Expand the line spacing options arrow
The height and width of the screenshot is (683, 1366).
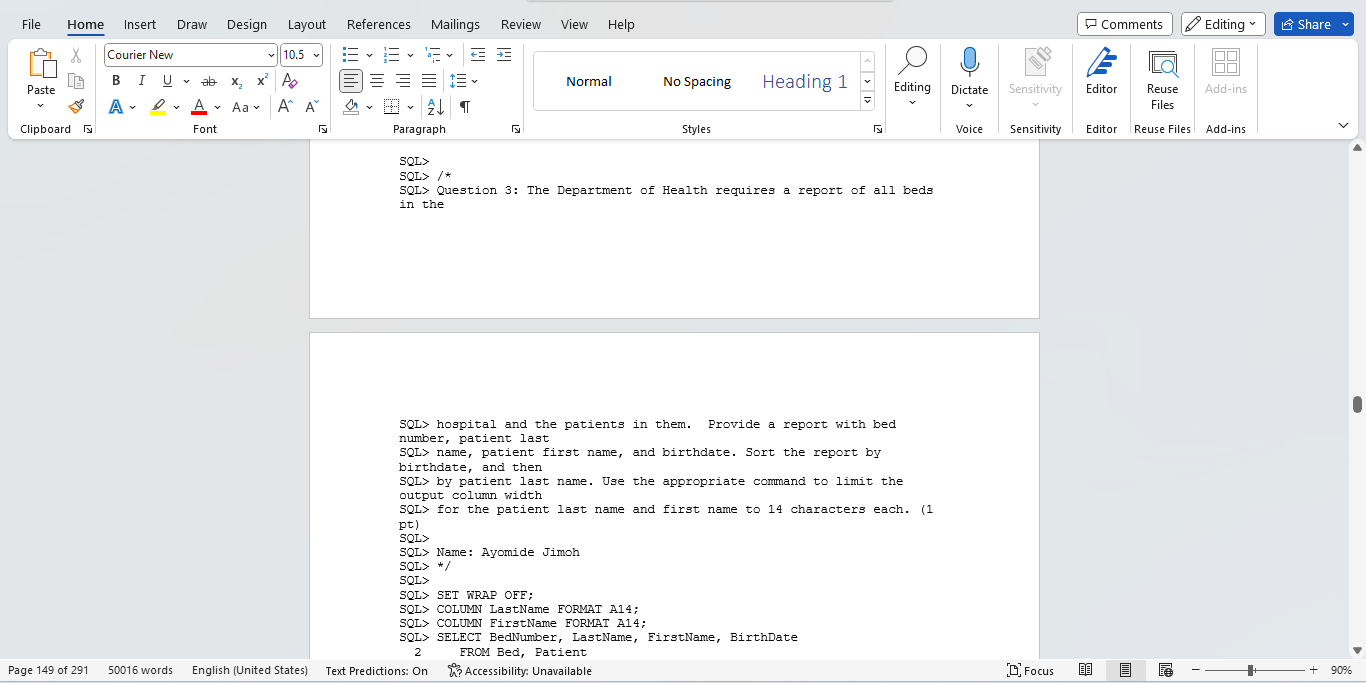click(475, 81)
